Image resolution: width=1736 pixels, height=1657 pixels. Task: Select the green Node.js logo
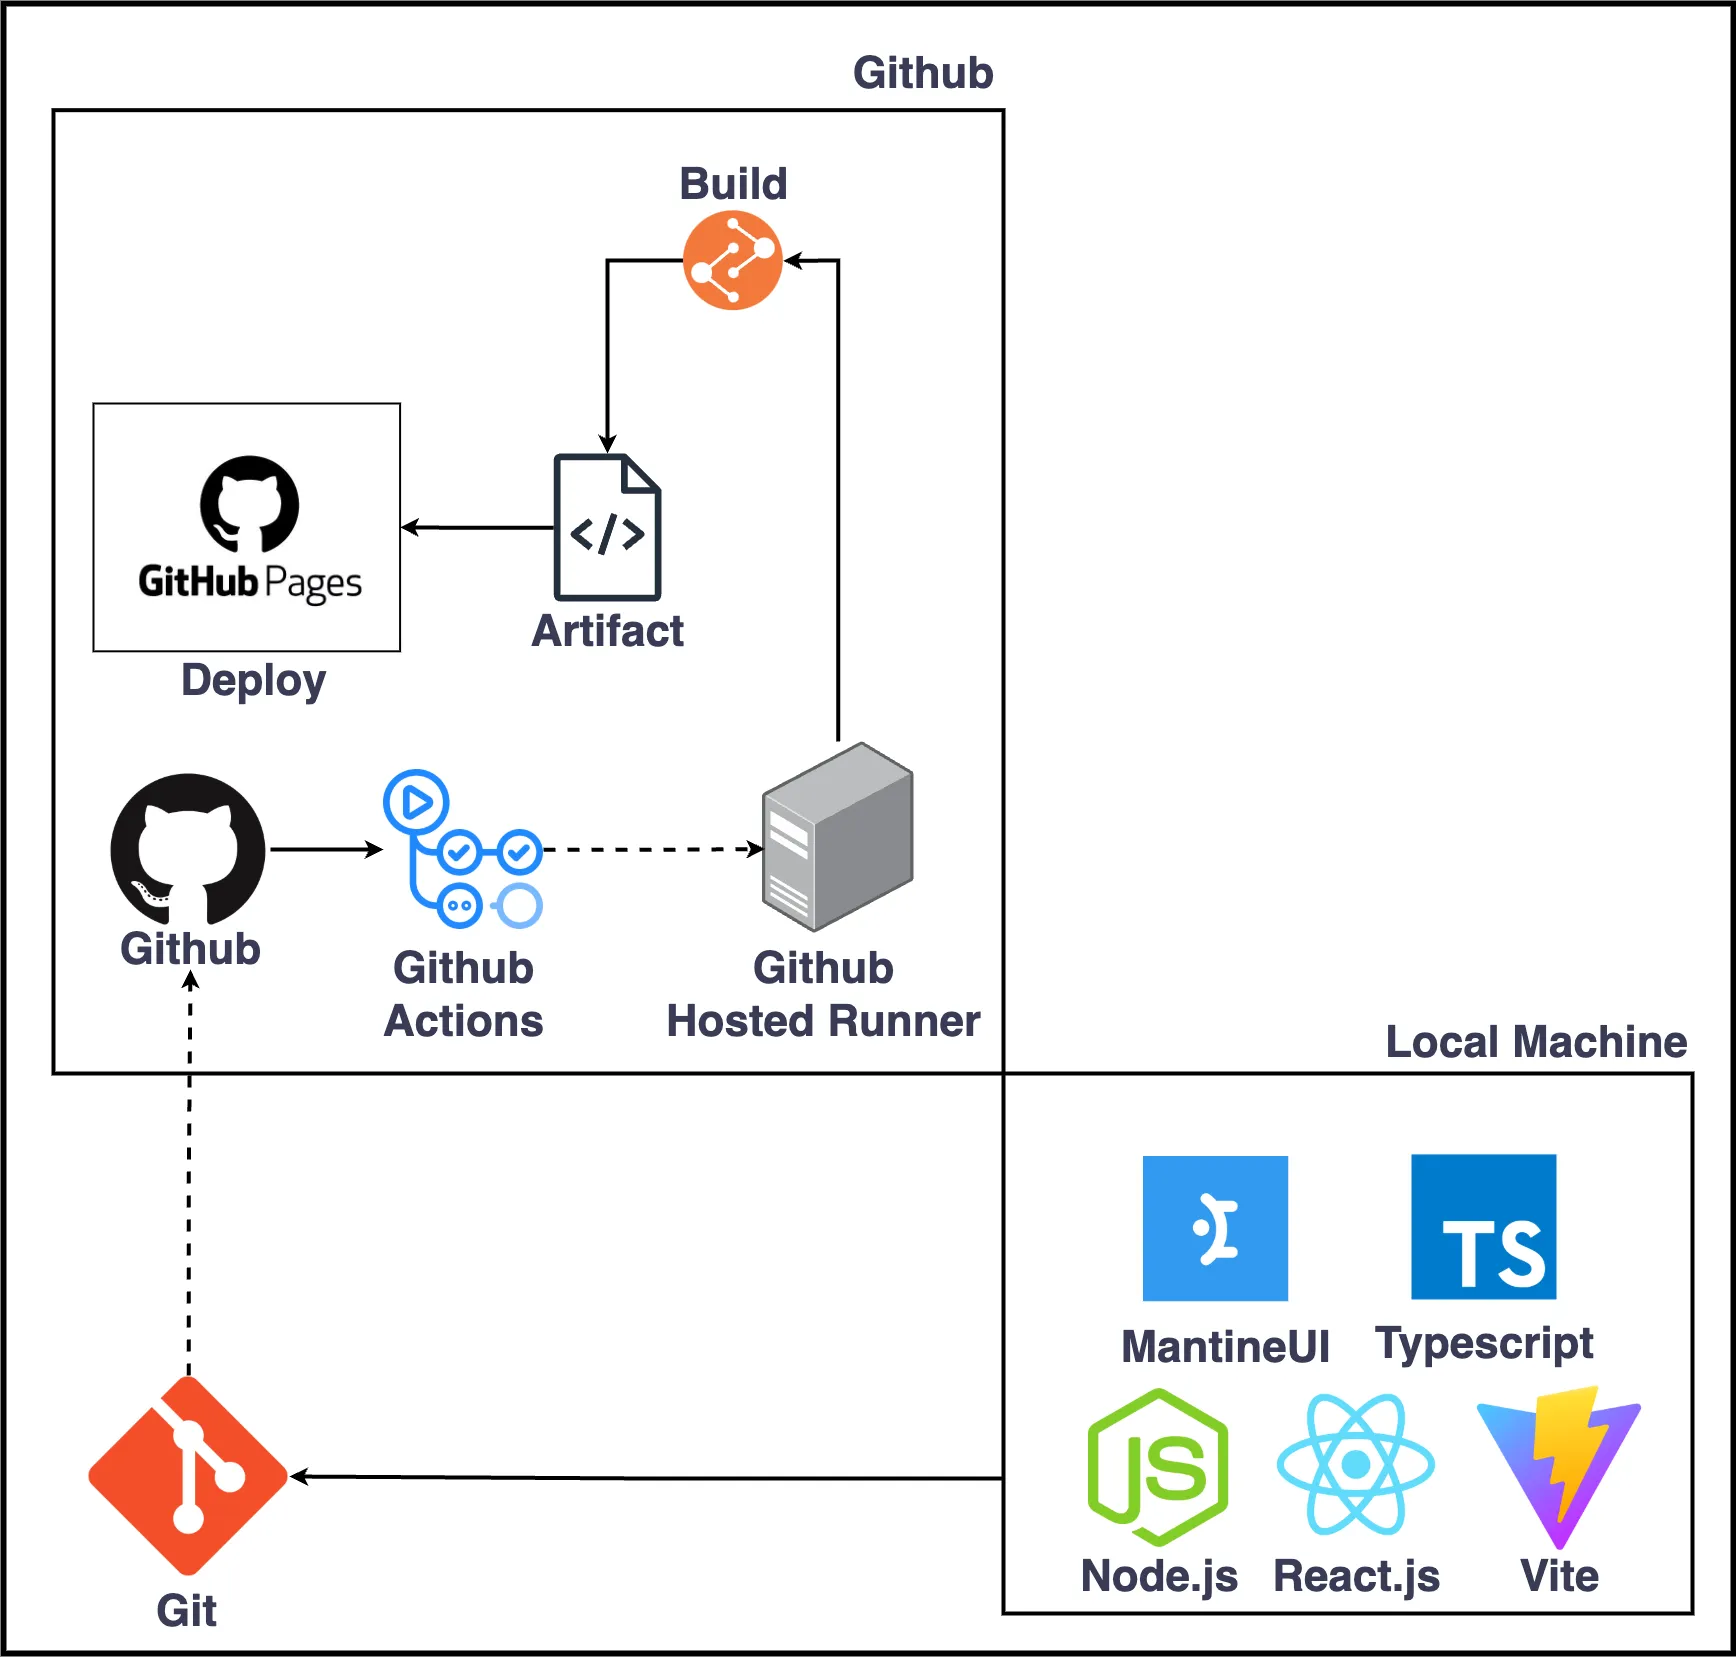[x=1158, y=1467]
